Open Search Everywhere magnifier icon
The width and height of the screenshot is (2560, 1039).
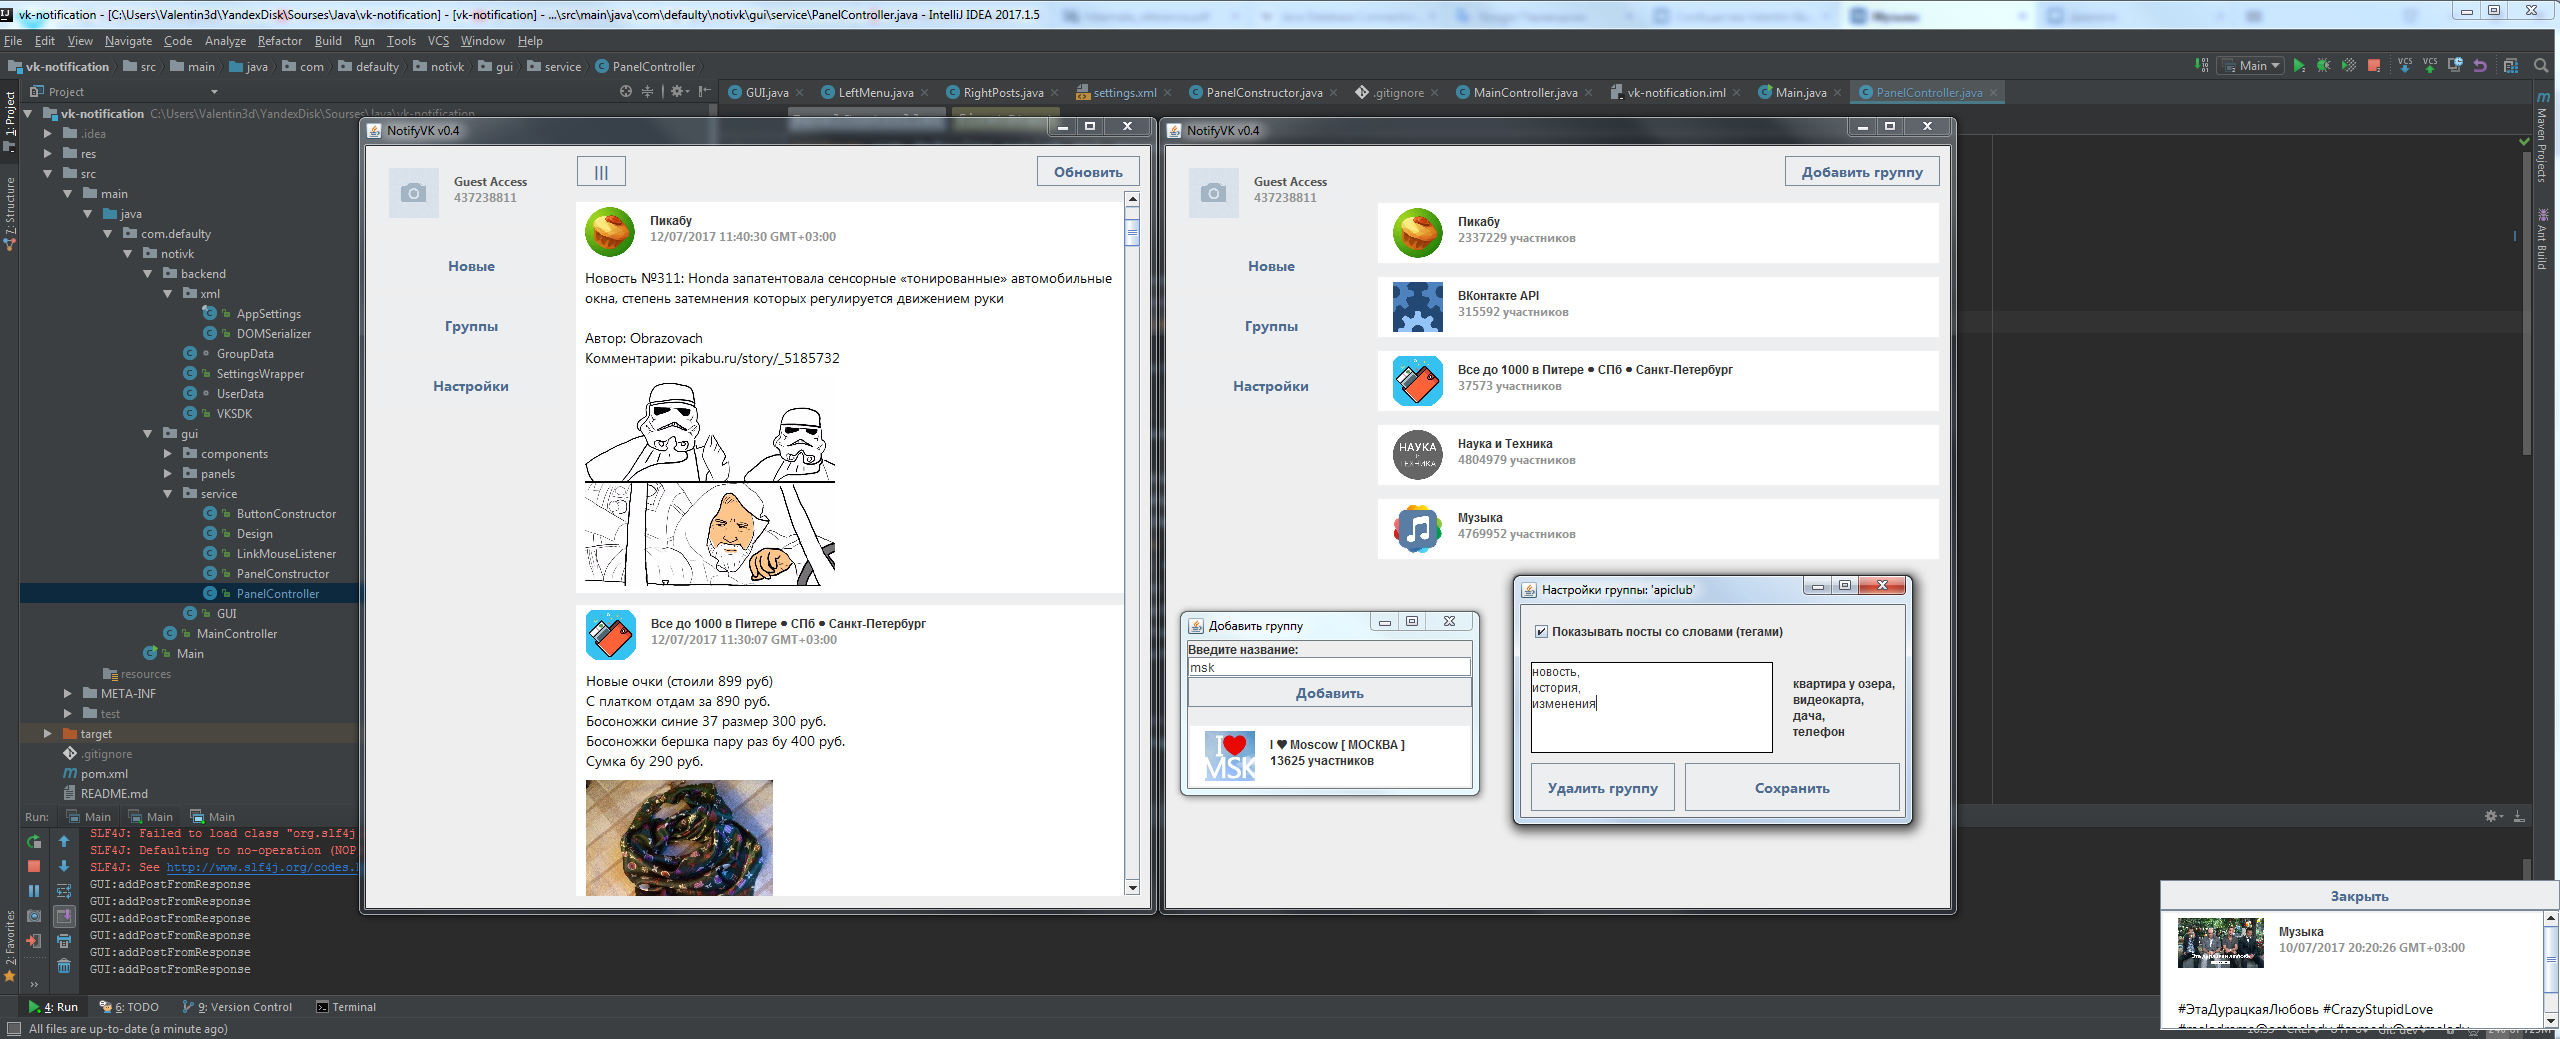point(2541,66)
